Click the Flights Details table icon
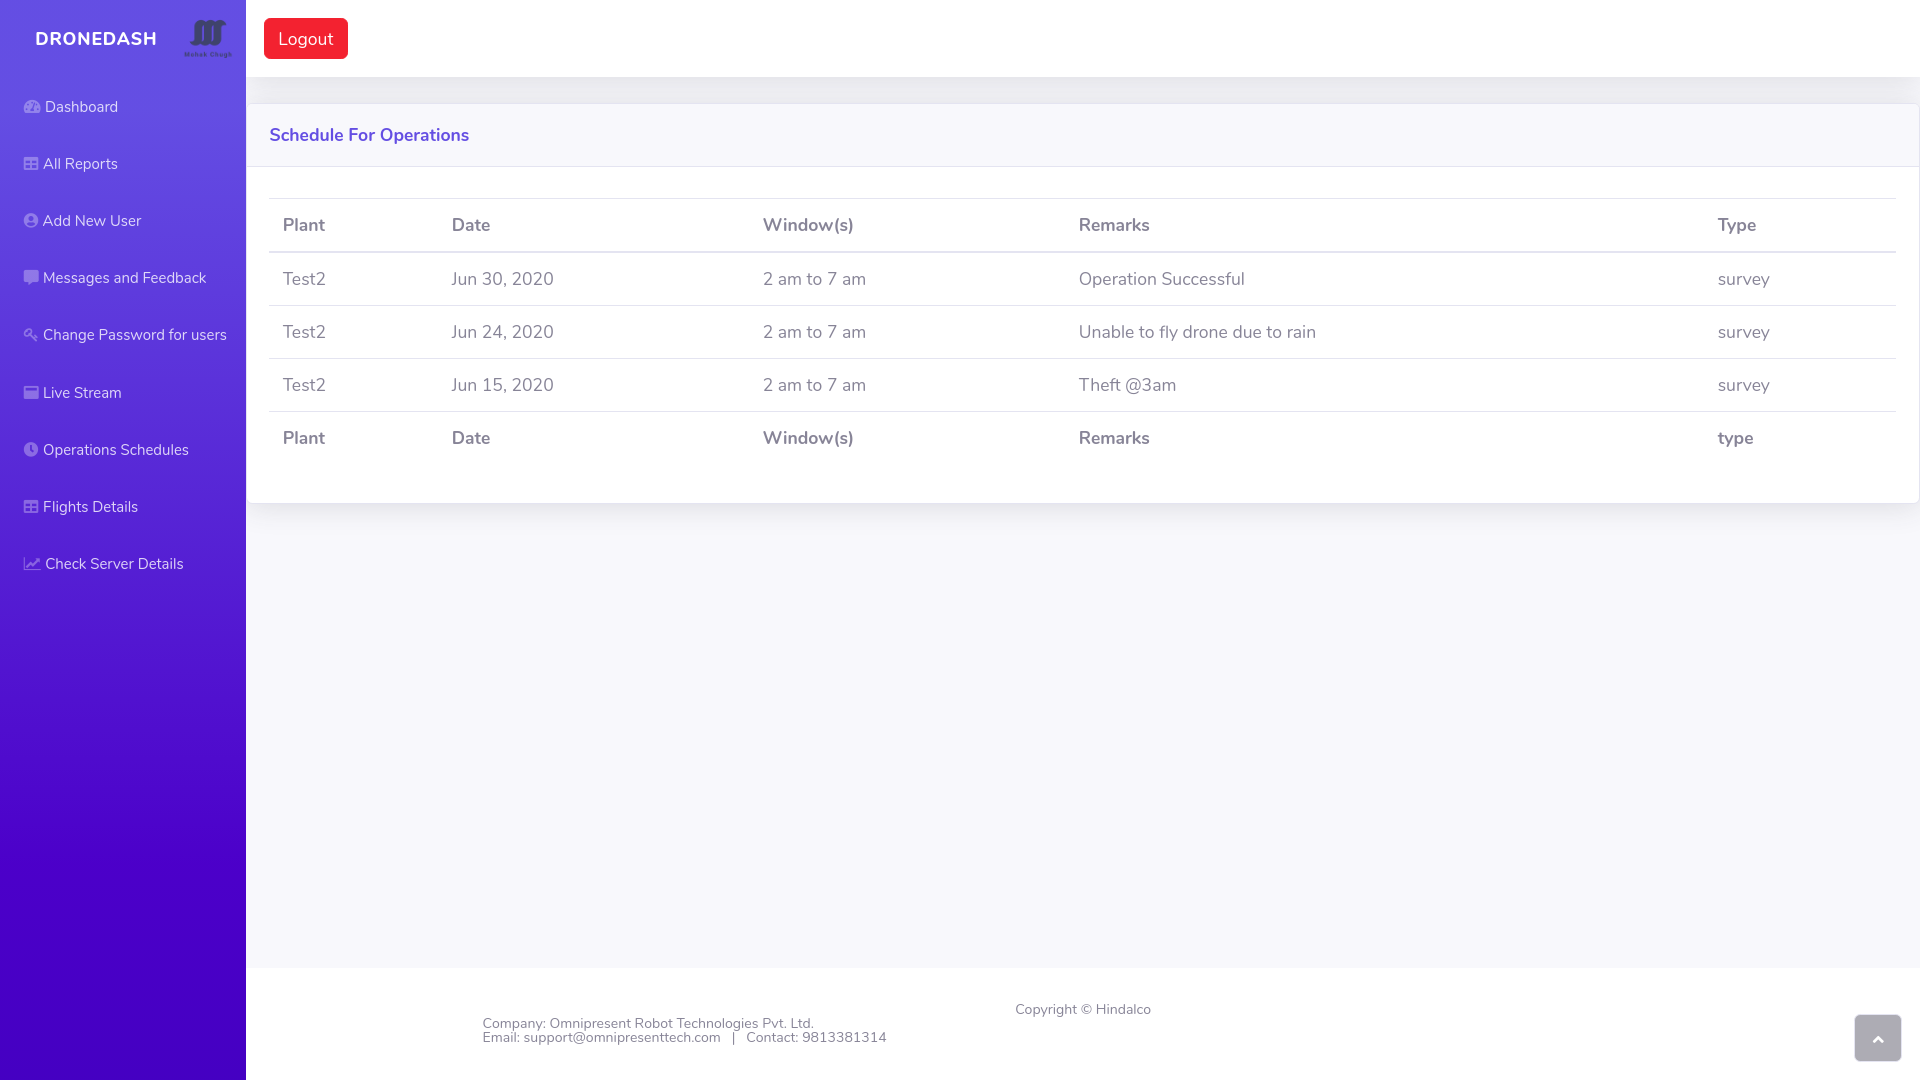The width and height of the screenshot is (1920, 1080). (31, 507)
